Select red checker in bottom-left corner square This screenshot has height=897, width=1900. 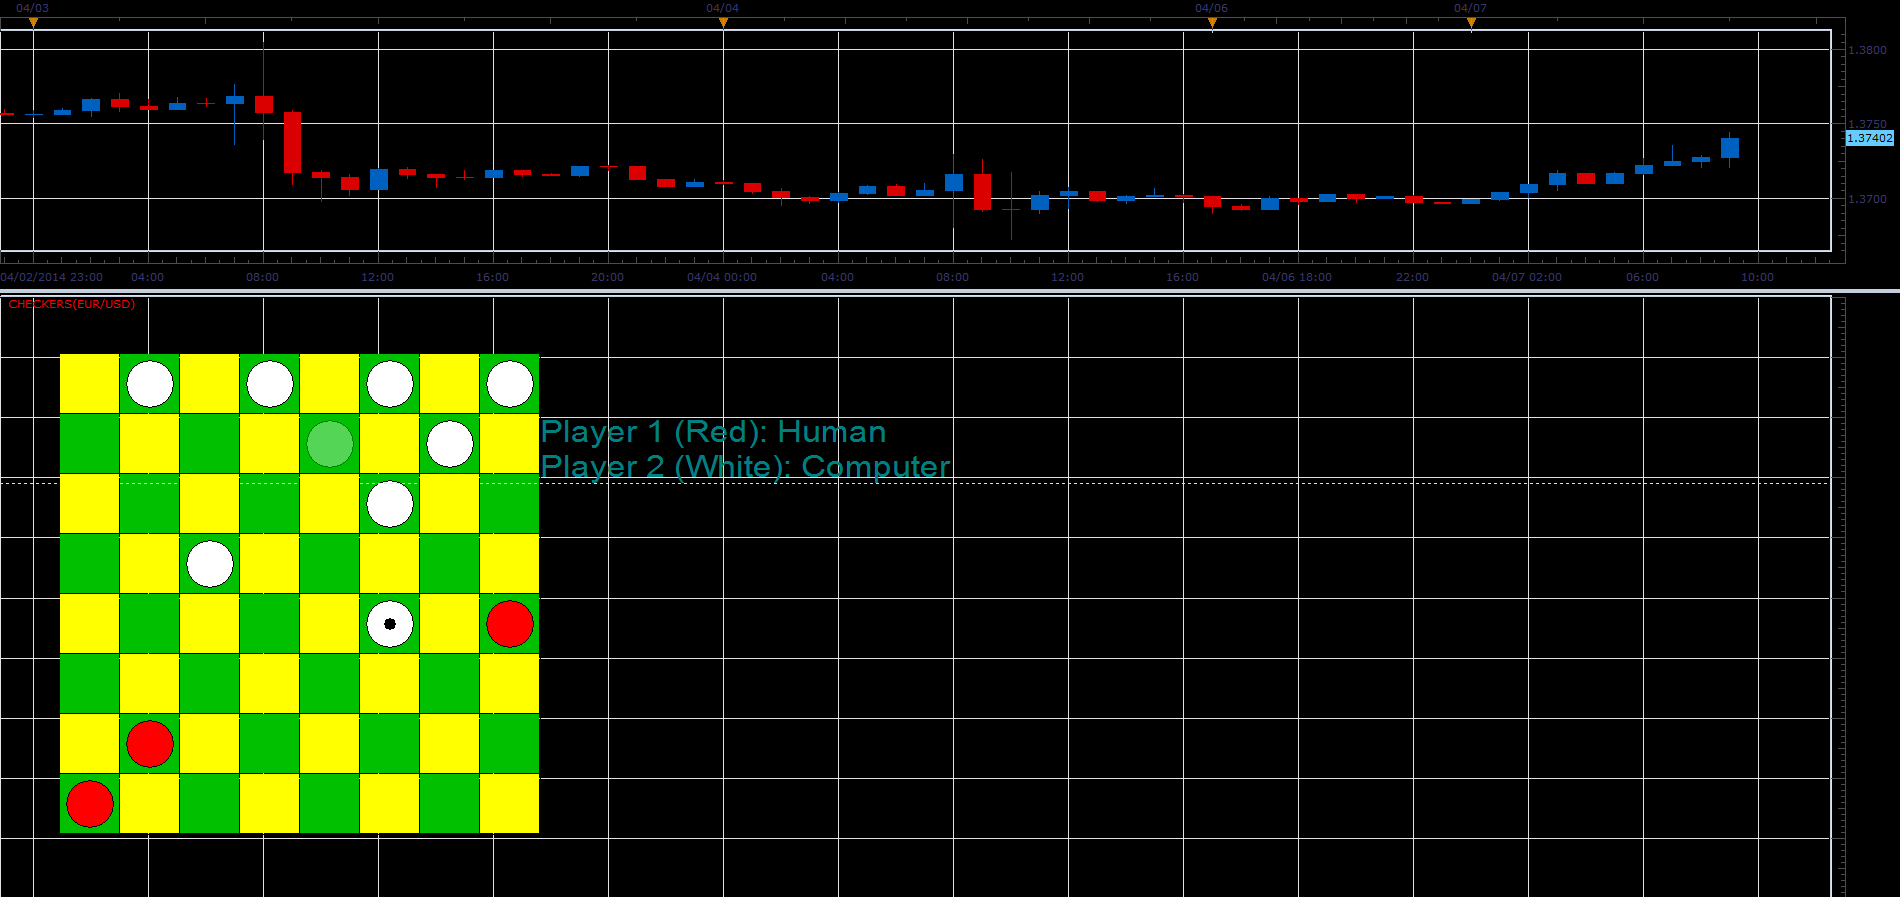point(90,804)
